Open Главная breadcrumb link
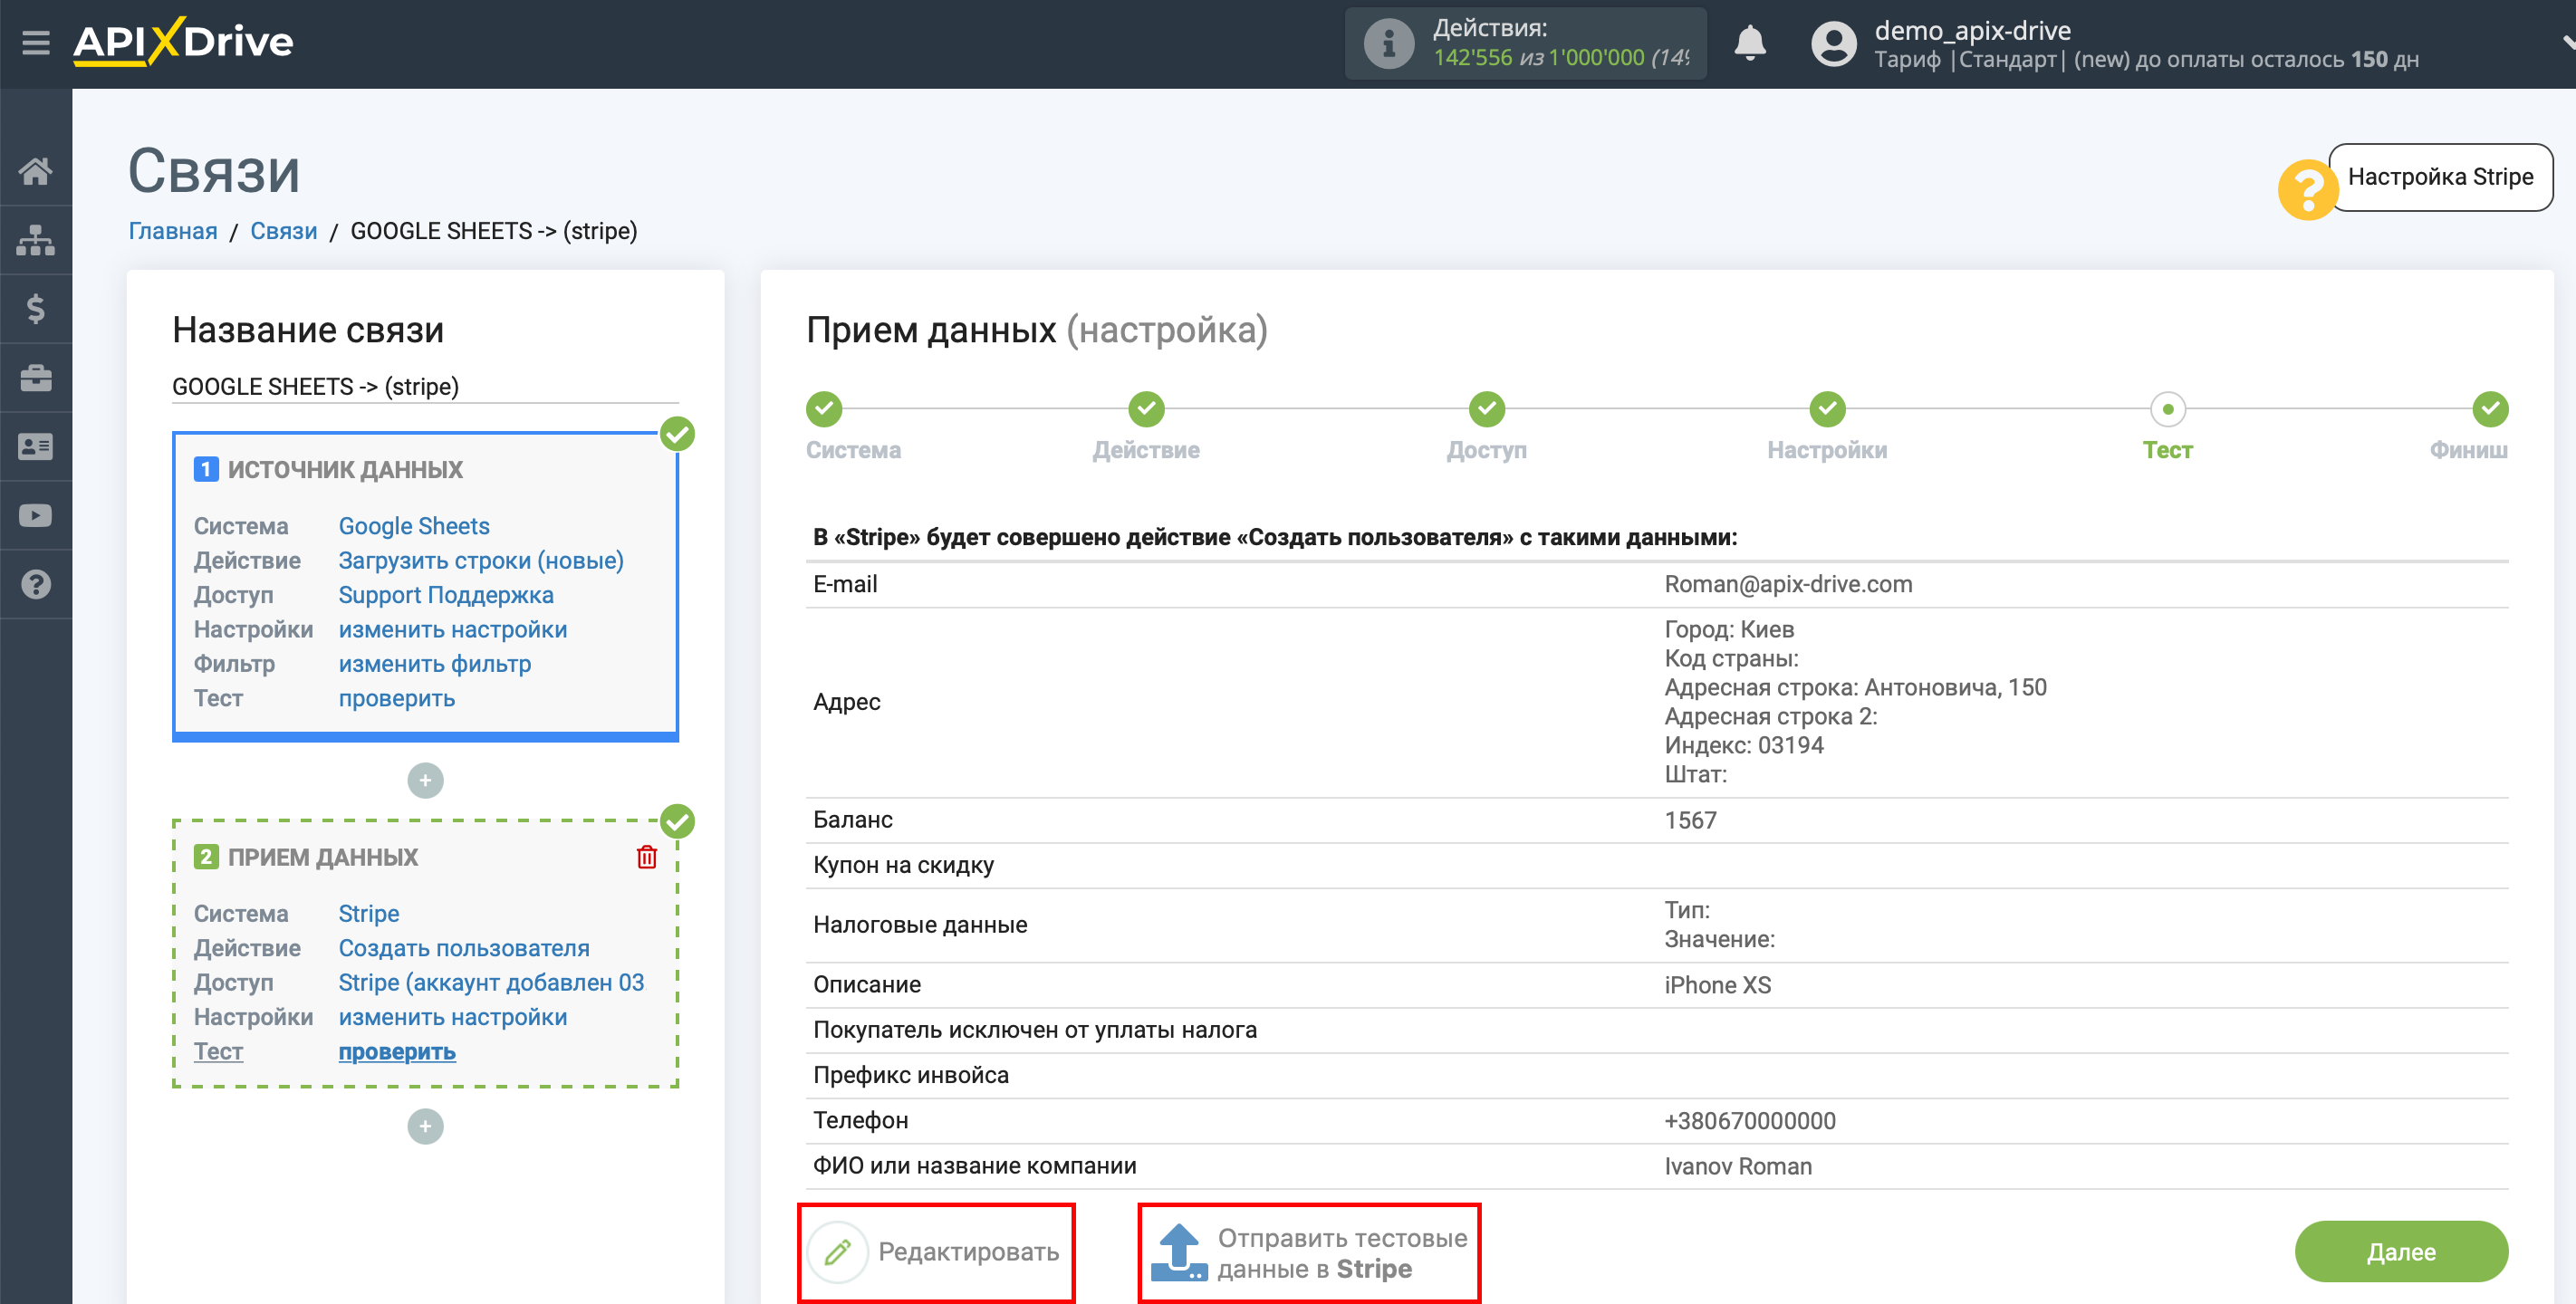The height and width of the screenshot is (1304, 2576). pos(173,231)
